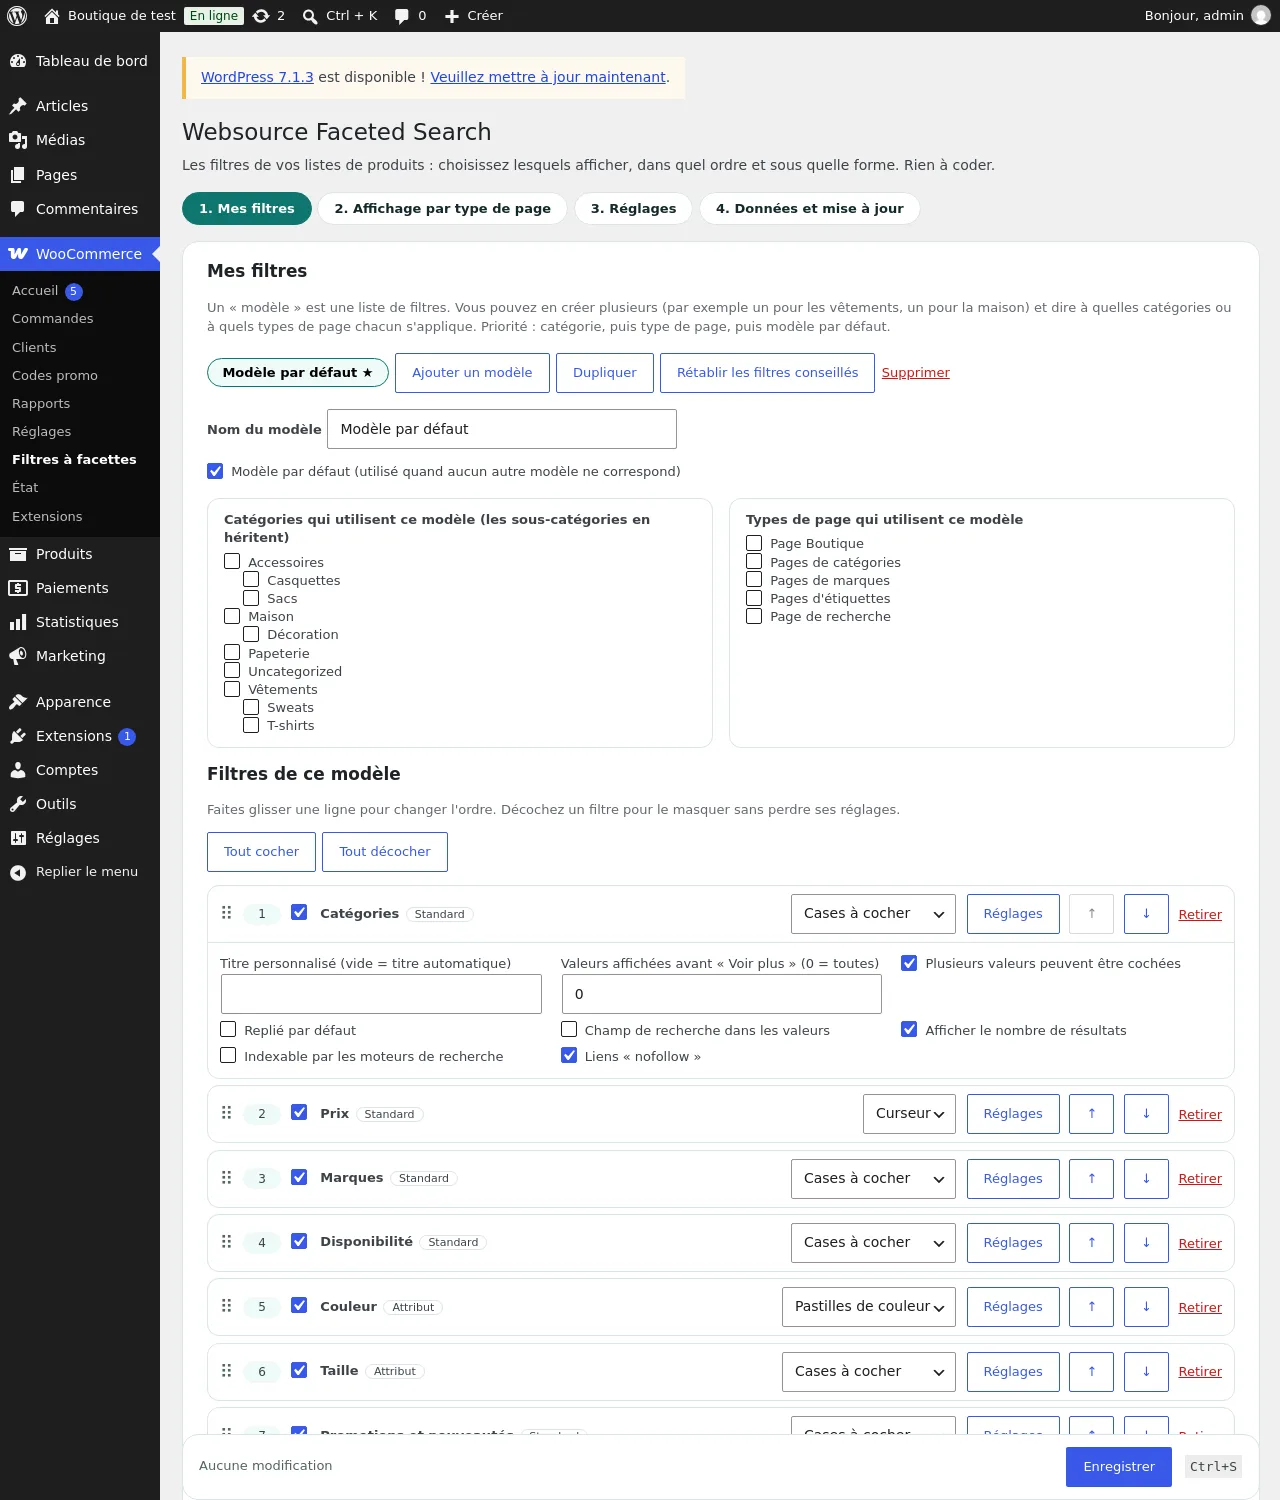Uncheck the Modèle par défaut checkbox
This screenshot has height=1500, width=1280.
(215, 471)
